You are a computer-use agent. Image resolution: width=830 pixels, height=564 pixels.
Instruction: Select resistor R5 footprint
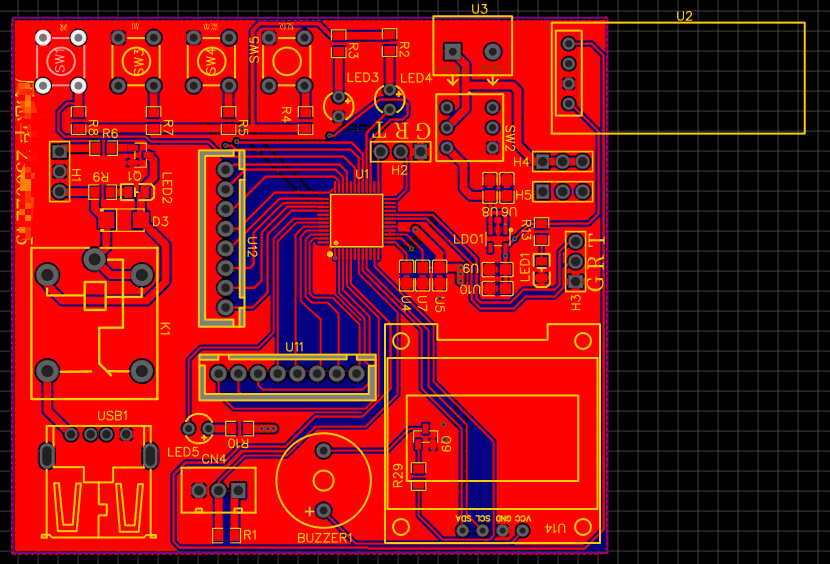click(x=229, y=120)
